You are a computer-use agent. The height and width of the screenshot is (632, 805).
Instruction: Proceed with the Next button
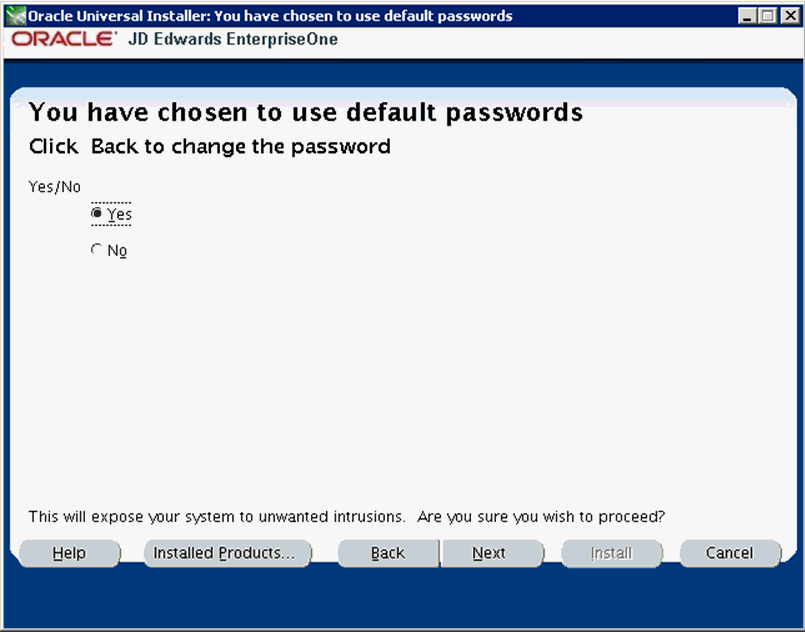[x=489, y=553]
